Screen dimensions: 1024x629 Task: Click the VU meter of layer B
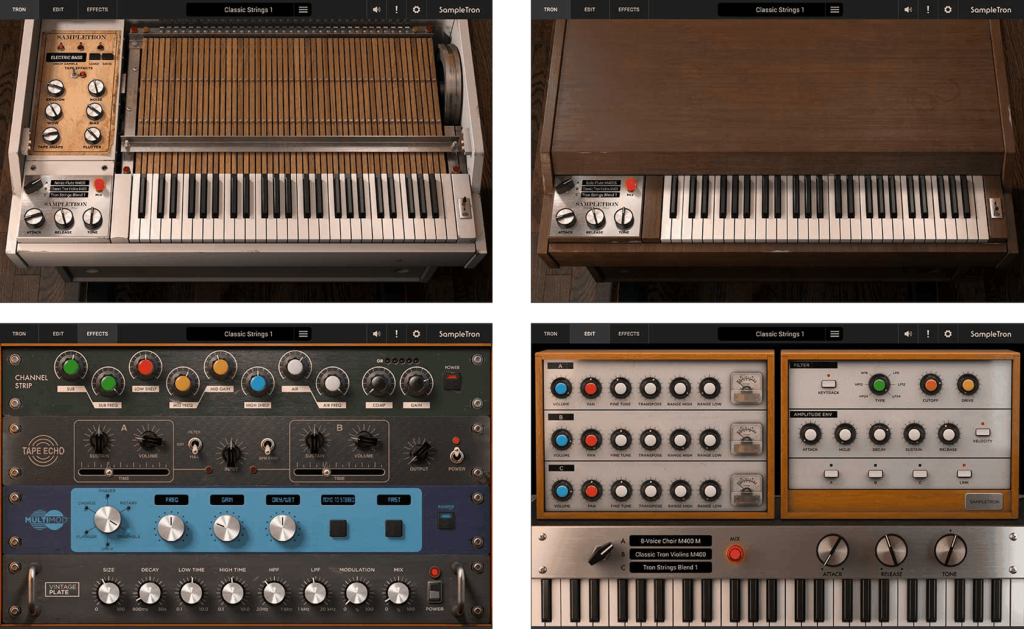tap(746, 440)
